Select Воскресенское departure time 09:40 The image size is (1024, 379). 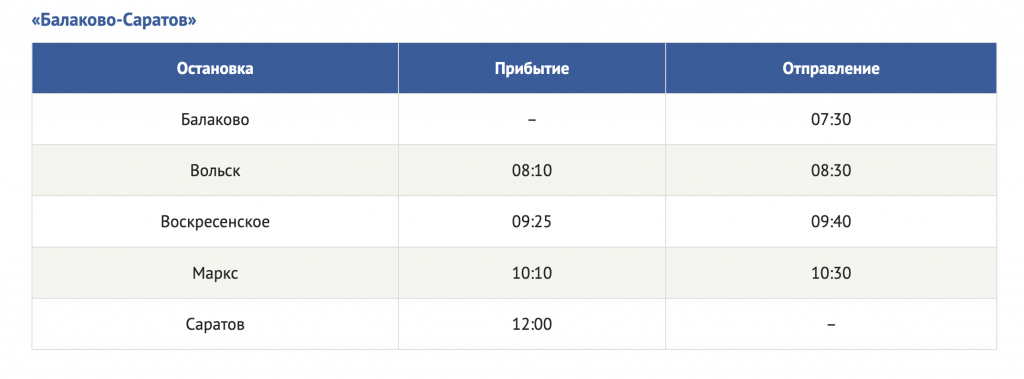831,222
